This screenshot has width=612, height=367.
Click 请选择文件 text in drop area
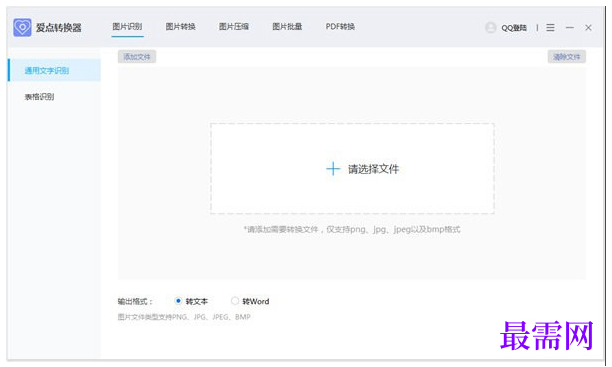pyautogui.click(x=374, y=169)
